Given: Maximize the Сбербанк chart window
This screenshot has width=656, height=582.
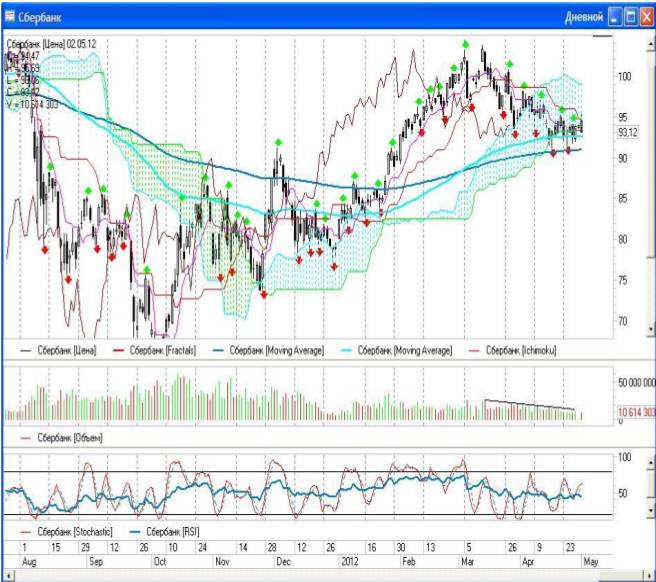Looking at the screenshot, I should point(630,17).
